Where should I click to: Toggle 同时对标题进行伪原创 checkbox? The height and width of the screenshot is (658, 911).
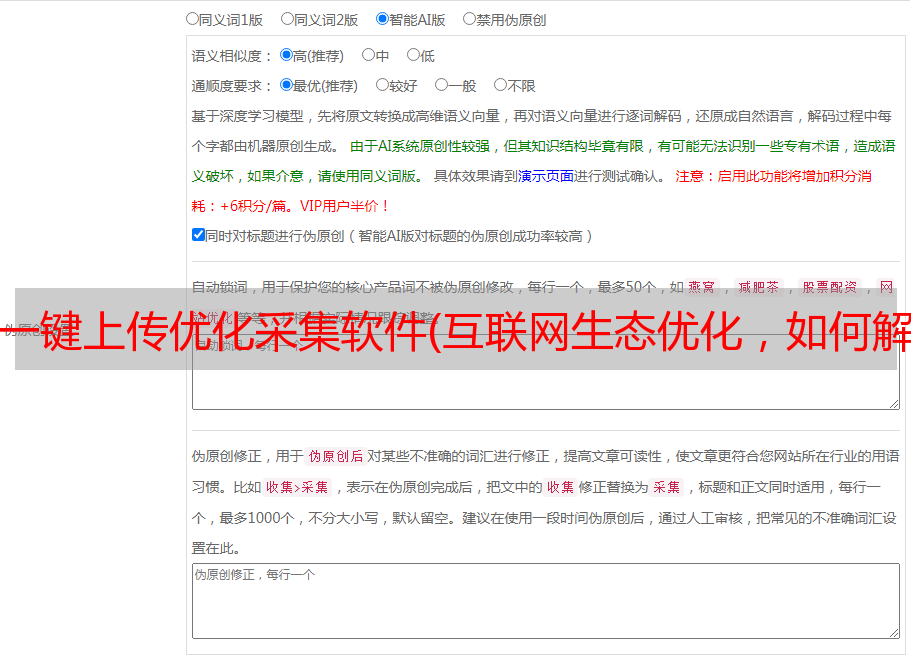pyautogui.click(x=198, y=235)
